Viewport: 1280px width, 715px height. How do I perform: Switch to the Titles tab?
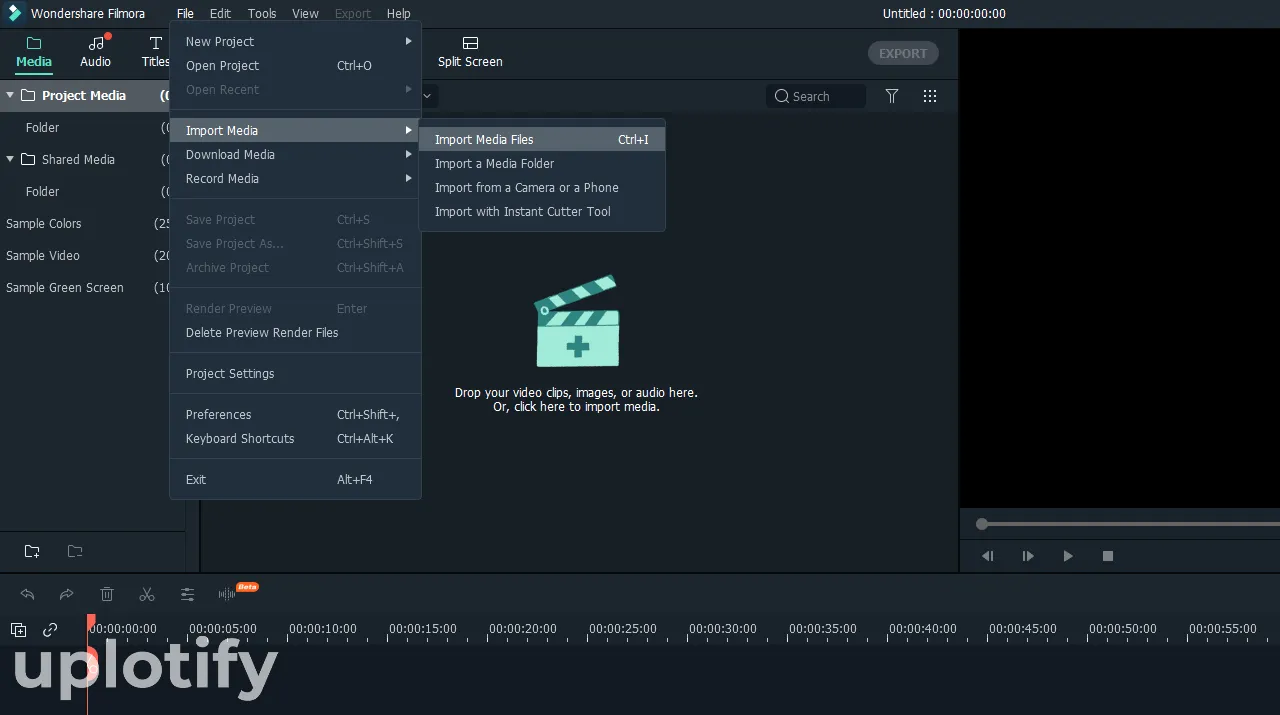tap(155, 52)
